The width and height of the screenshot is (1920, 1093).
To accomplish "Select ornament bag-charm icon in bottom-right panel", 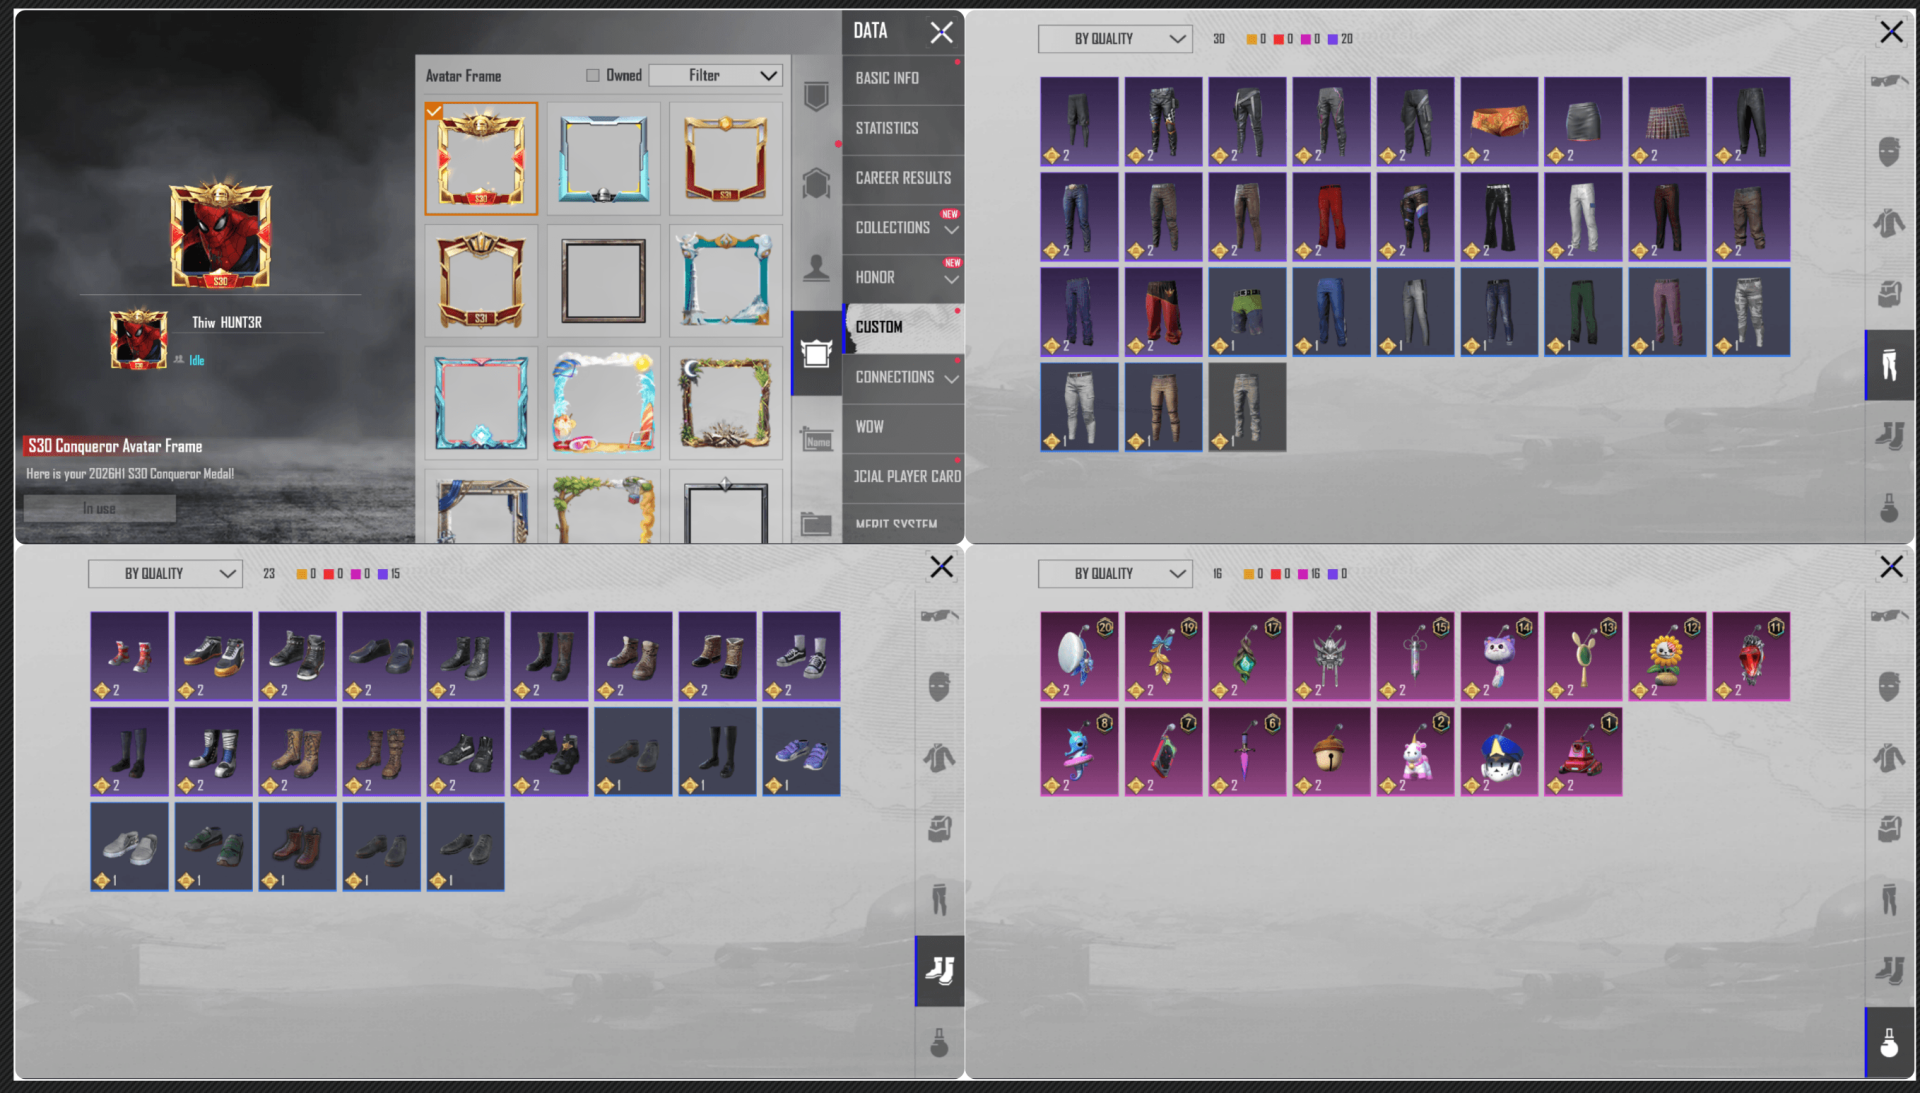I will click(1889, 1043).
